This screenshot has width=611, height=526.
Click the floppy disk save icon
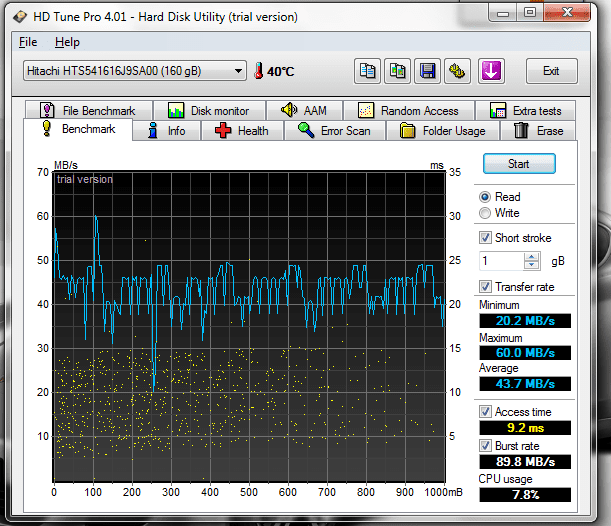click(429, 71)
